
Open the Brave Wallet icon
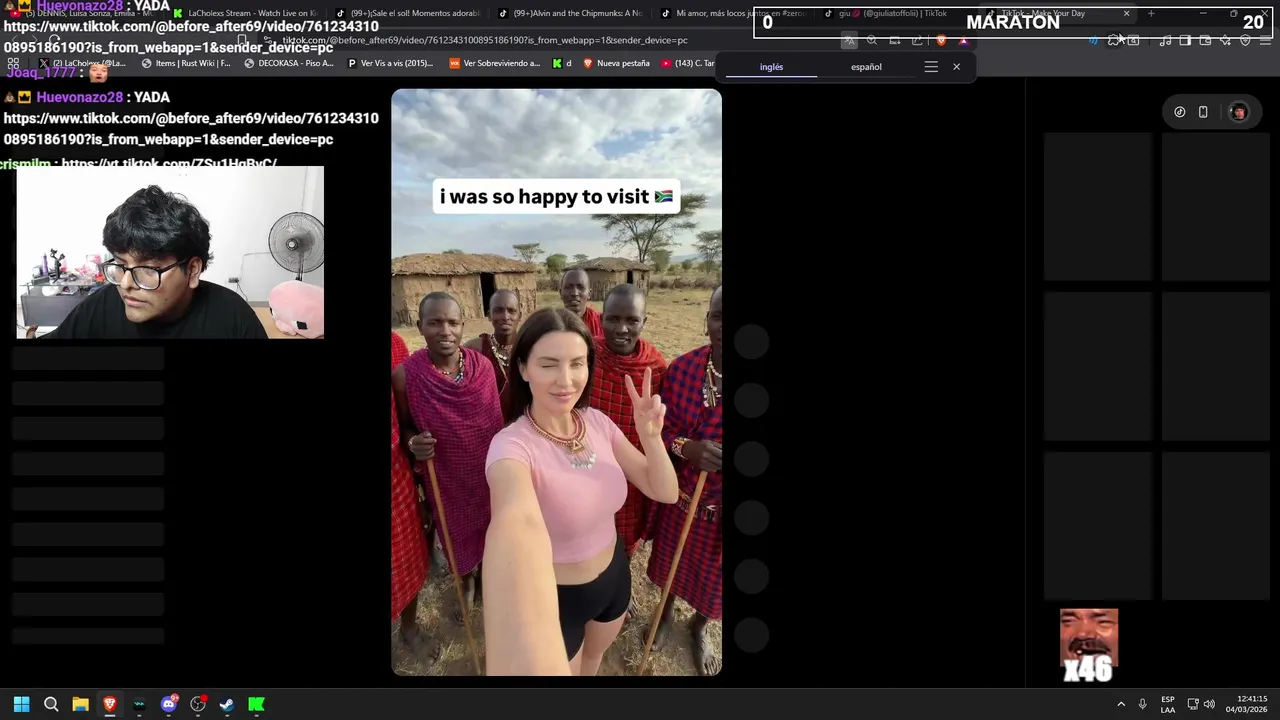pyautogui.click(x=1205, y=41)
